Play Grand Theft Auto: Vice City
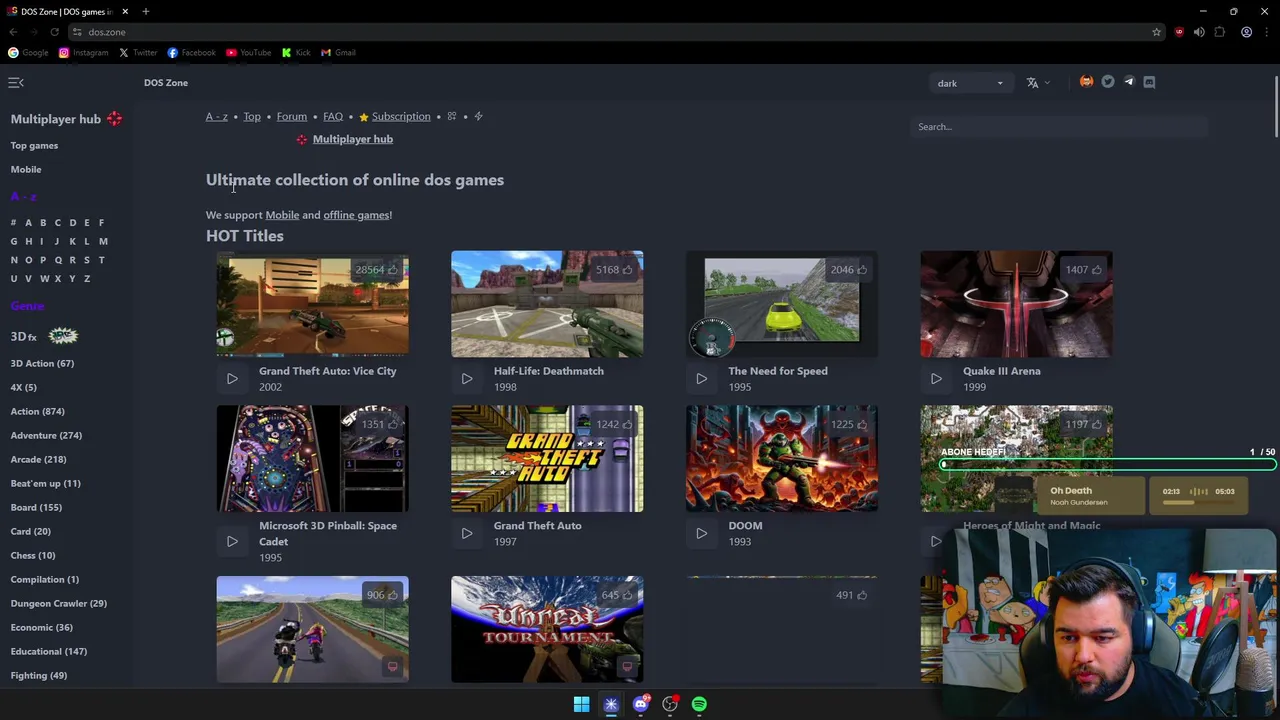1280x720 pixels. click(232, 379)
